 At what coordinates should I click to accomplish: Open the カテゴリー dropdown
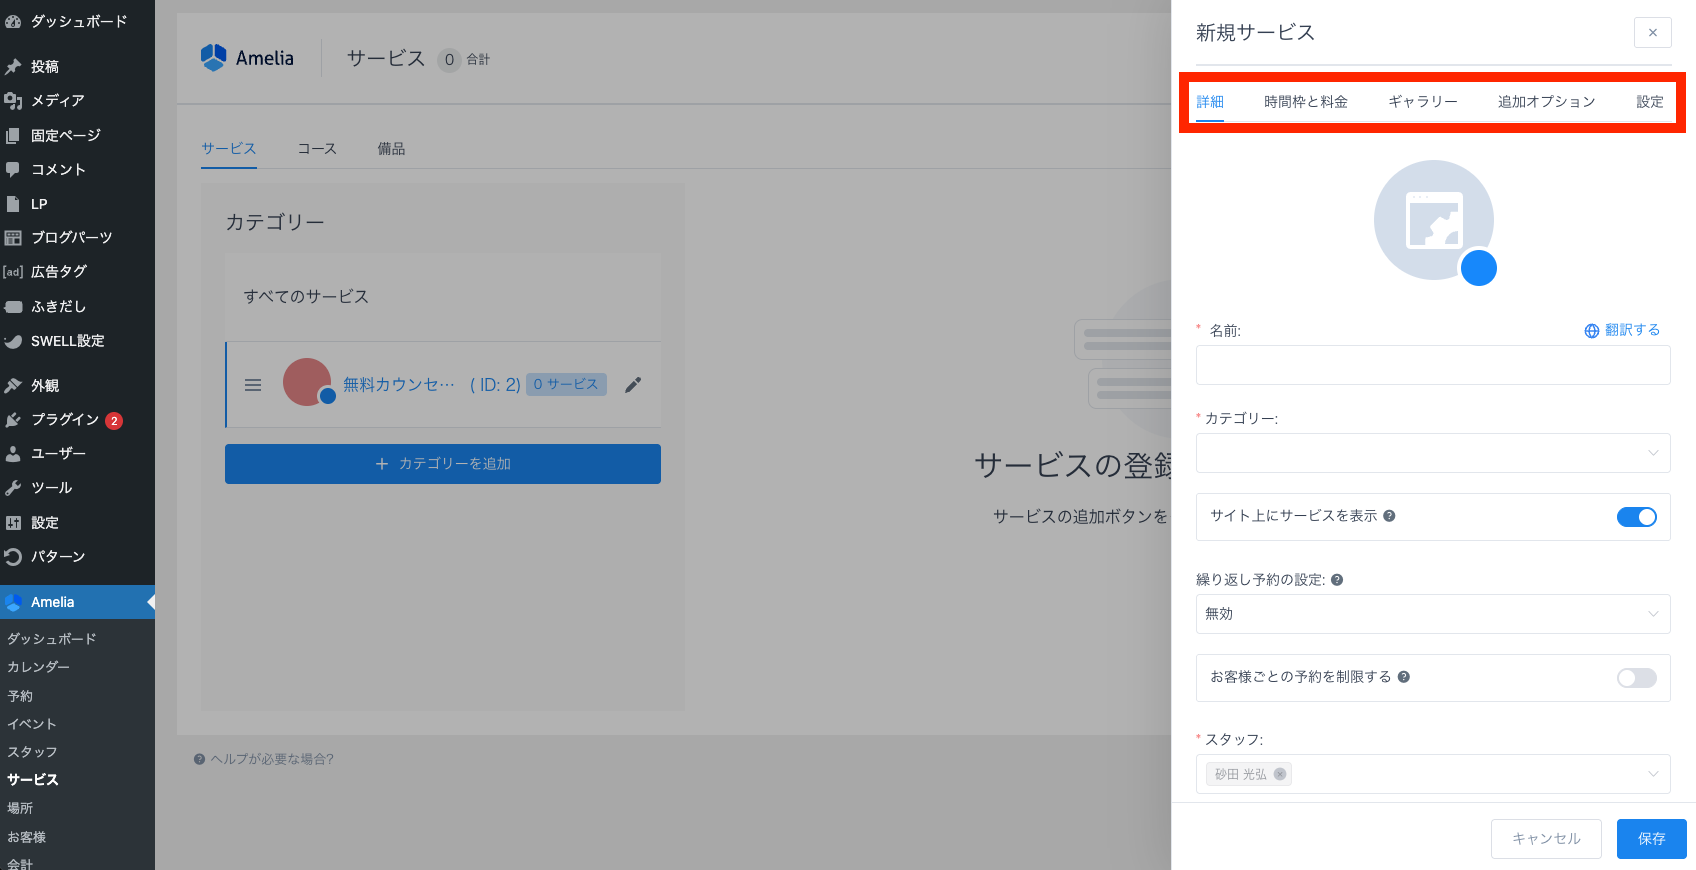(x=1432, y=453)
